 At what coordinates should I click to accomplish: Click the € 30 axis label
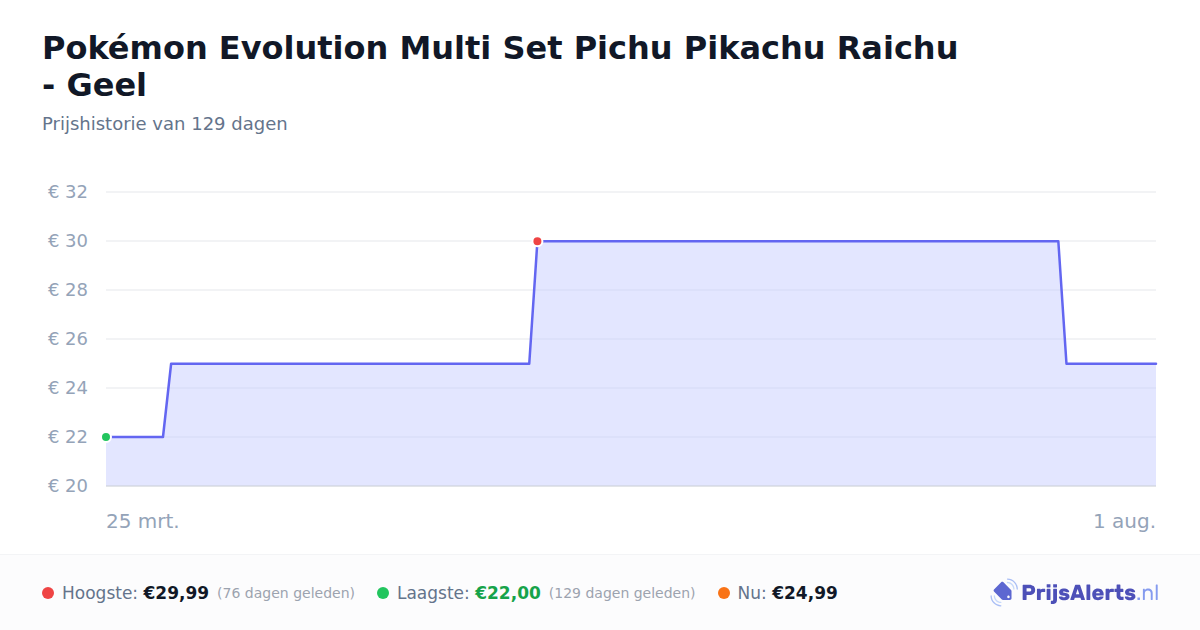coord(68,241)
